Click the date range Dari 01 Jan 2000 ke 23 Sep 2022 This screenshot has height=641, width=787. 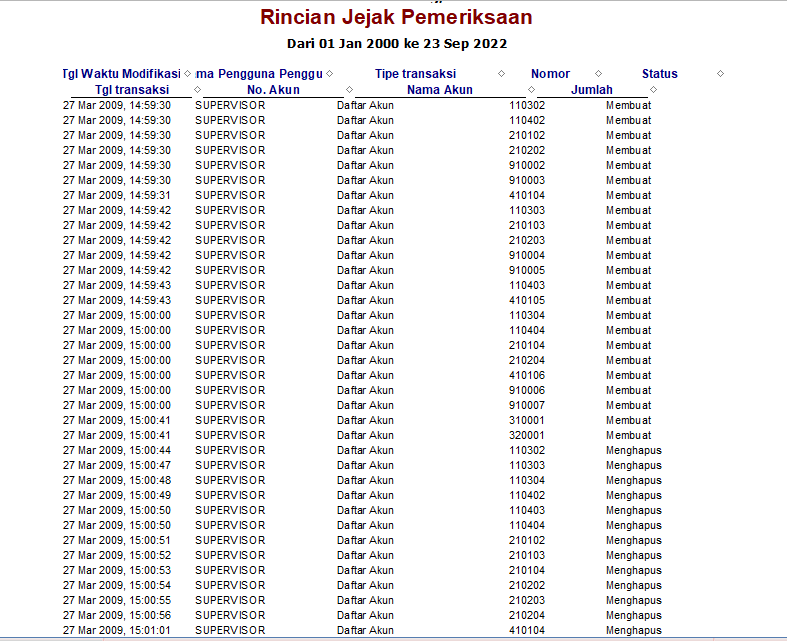click(x=397, y=44)
